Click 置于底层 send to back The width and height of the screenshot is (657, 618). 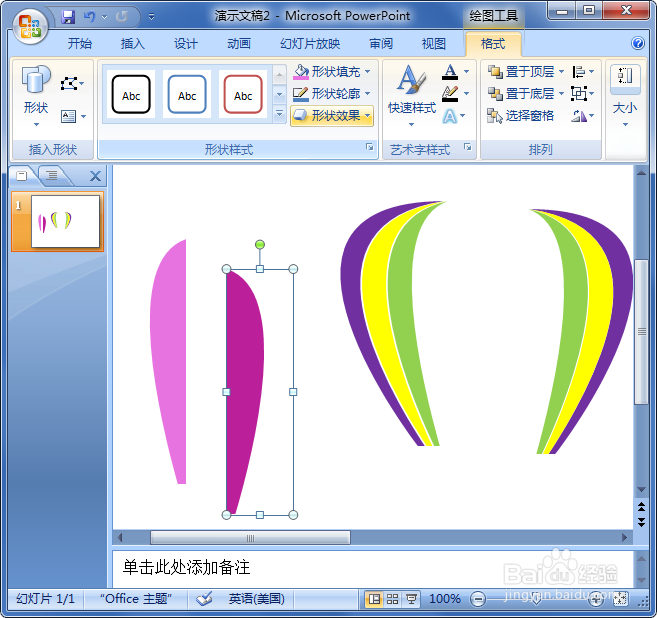[521, 93]
